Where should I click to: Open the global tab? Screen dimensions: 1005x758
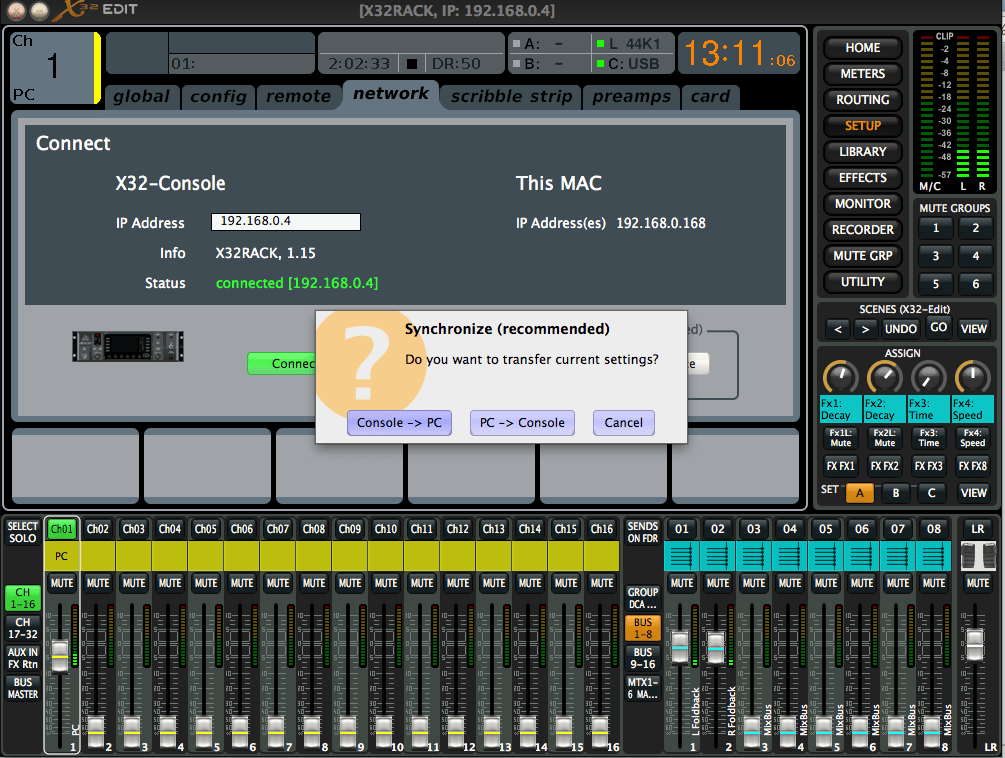coord(142,97)
